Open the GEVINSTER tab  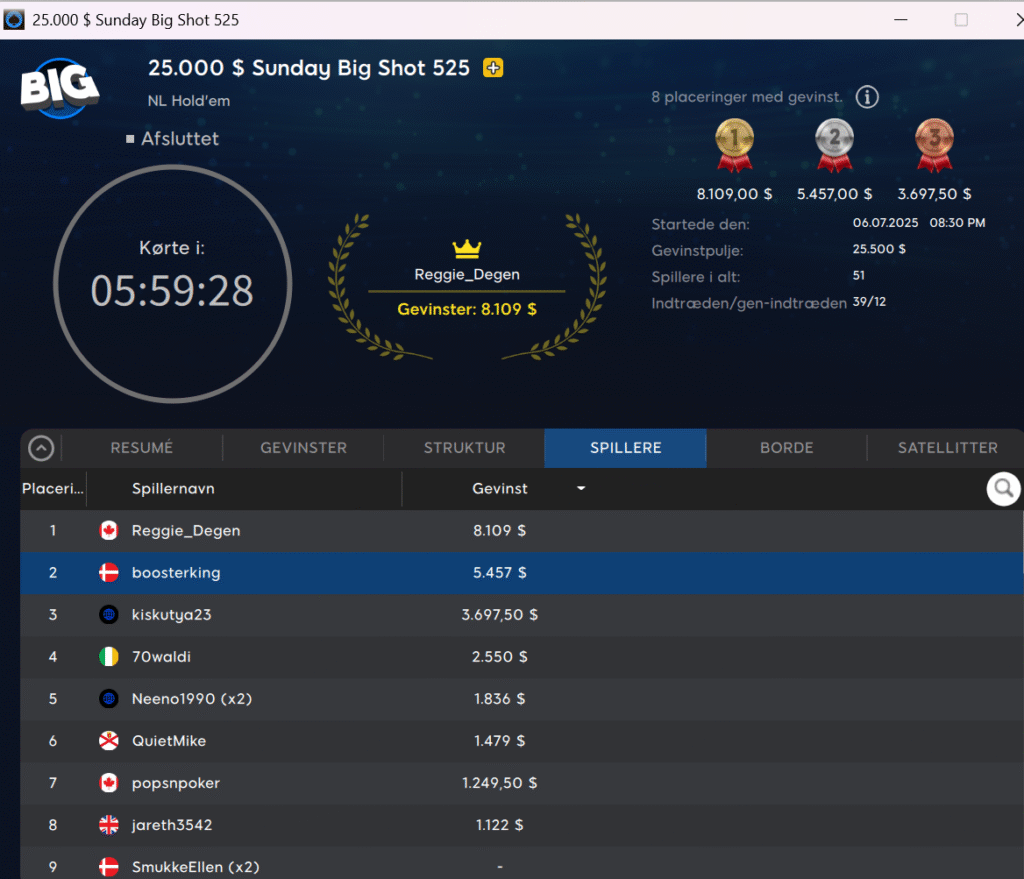coord(303,448)
